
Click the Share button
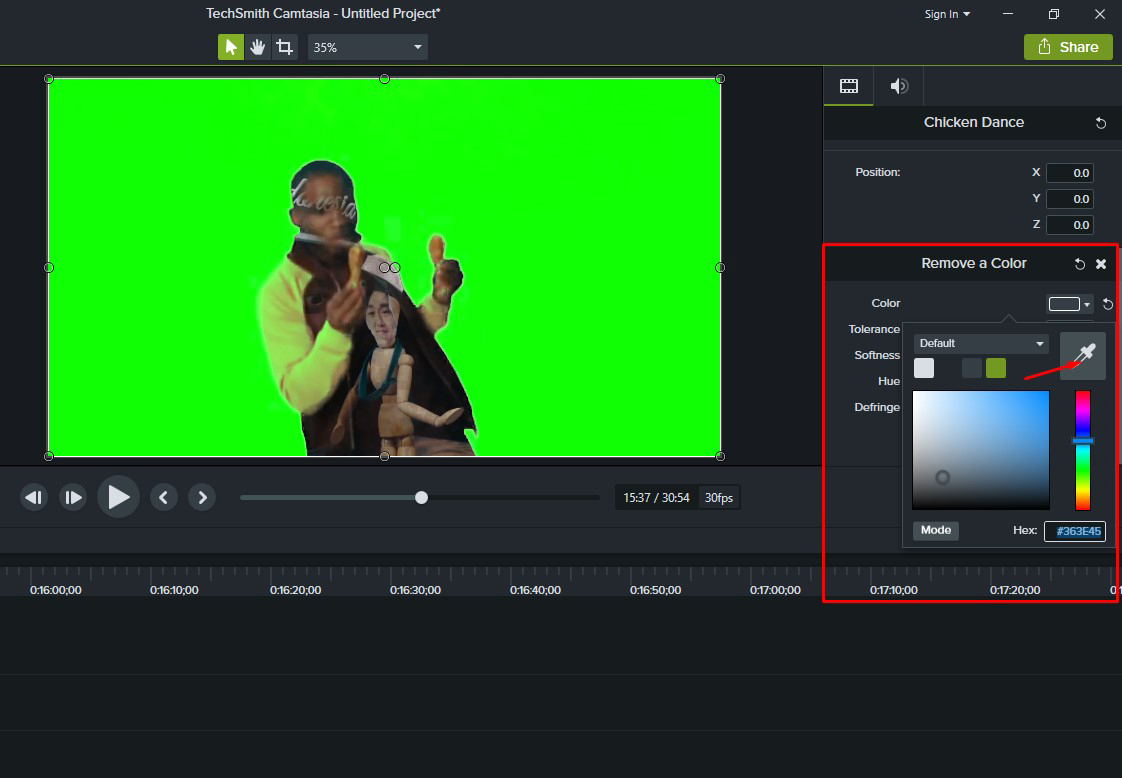pos(1068,46)
